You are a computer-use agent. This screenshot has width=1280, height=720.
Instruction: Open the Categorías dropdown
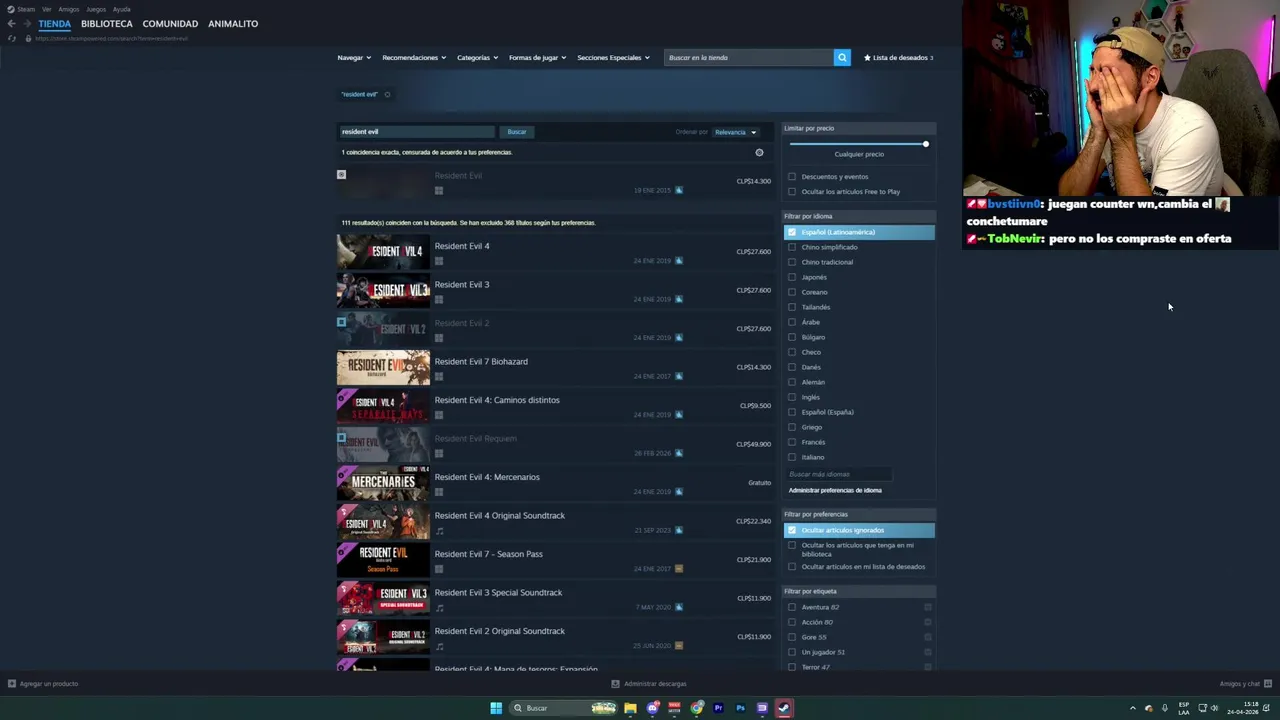tap(477, 57)
